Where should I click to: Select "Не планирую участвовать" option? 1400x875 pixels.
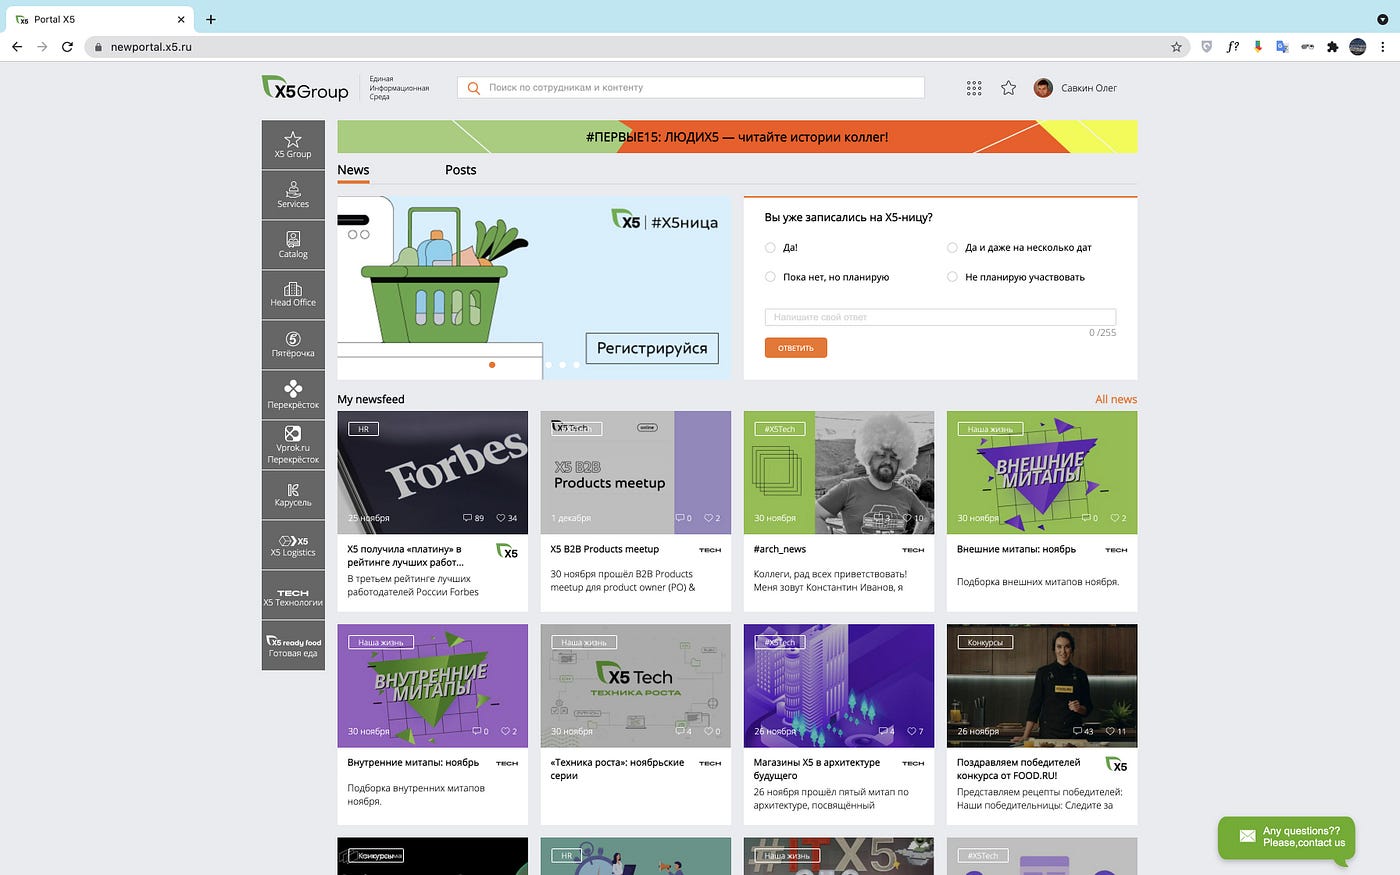(x=952, y=277)
